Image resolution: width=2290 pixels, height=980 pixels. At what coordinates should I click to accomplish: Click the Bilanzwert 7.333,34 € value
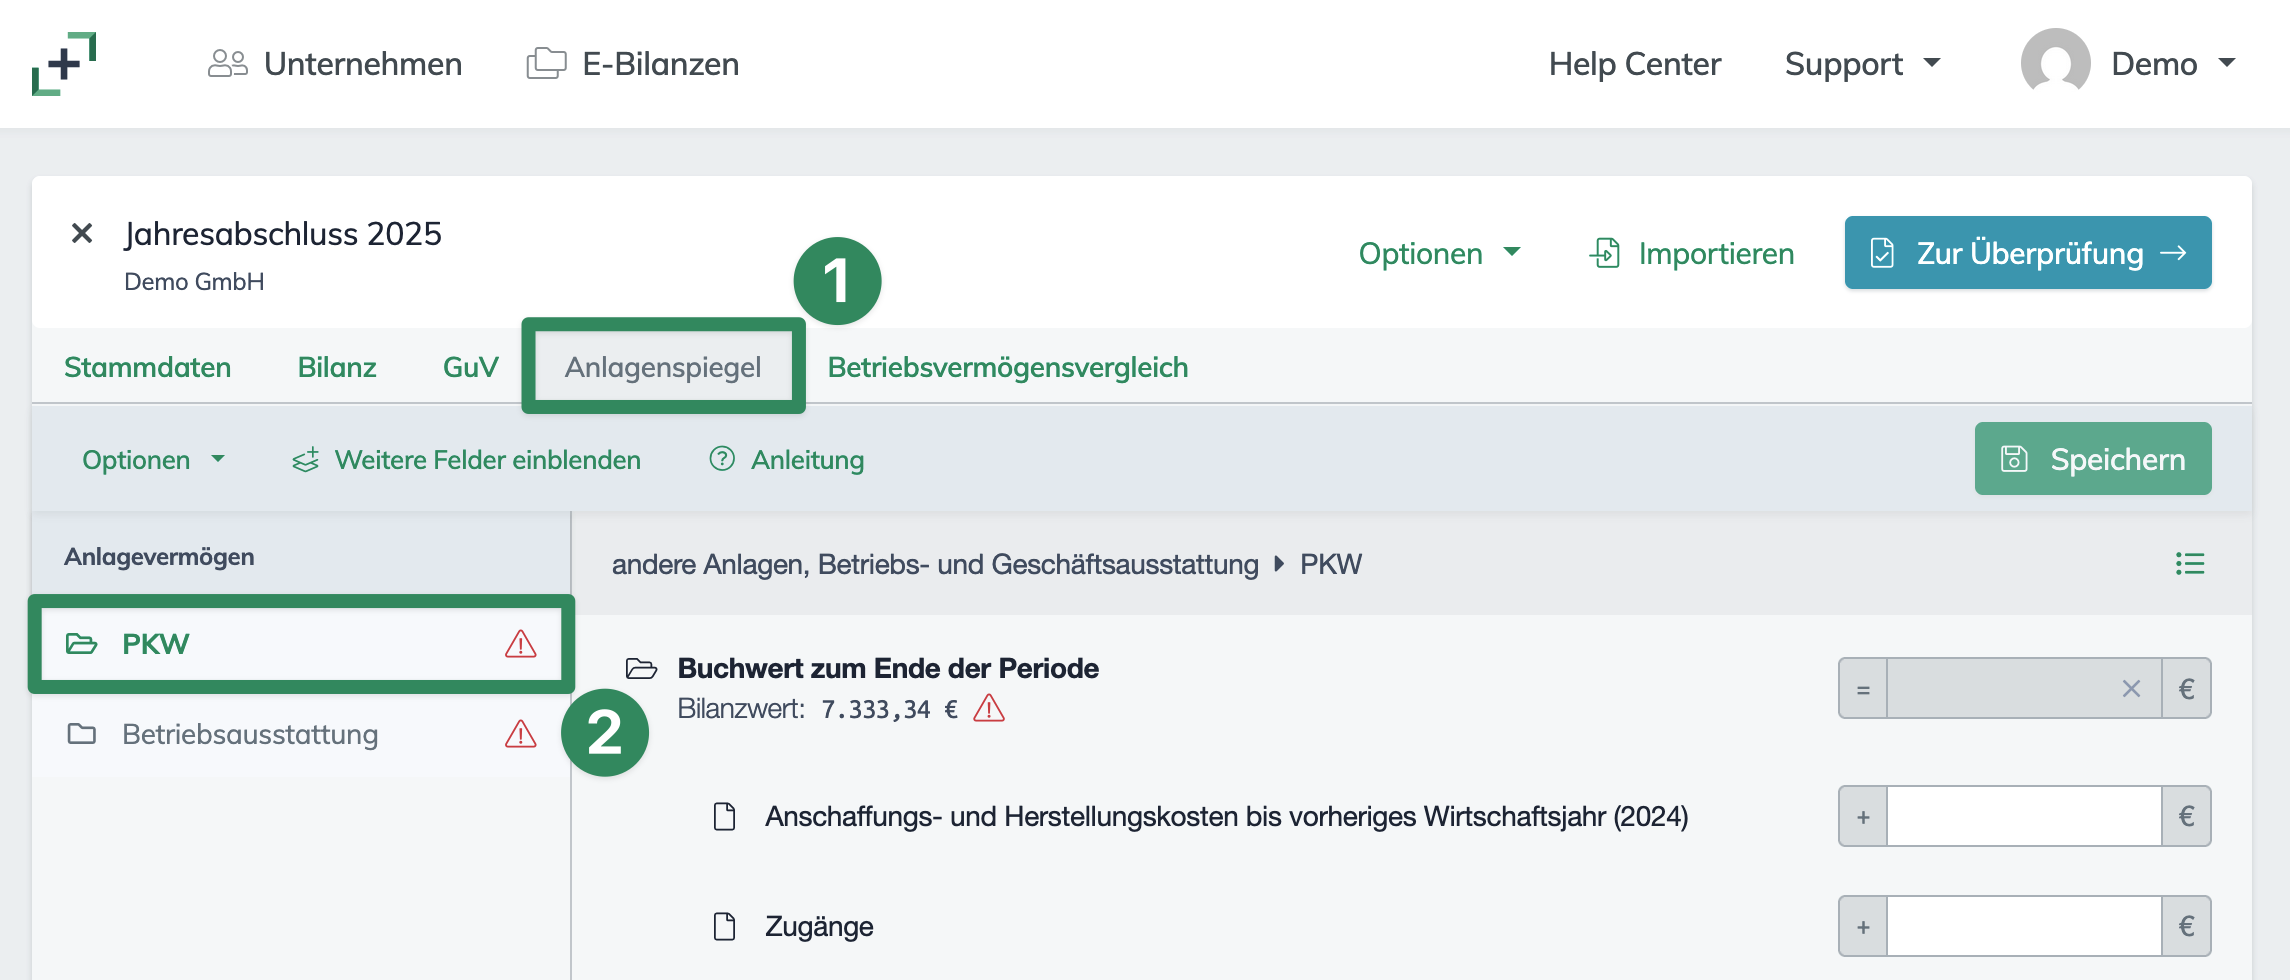tap(889, 709)
